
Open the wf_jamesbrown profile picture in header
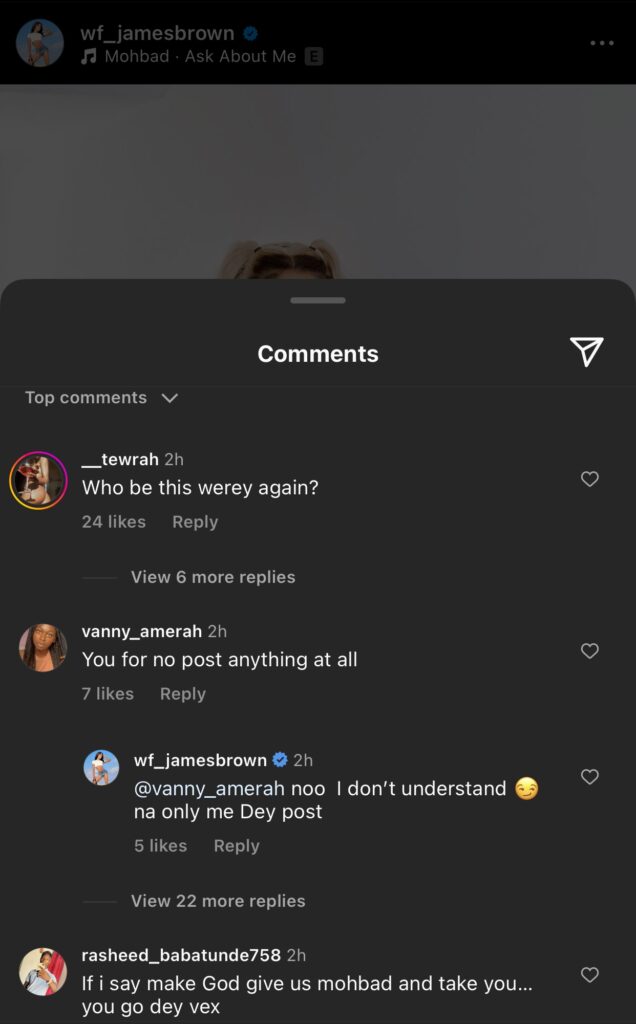40,43
